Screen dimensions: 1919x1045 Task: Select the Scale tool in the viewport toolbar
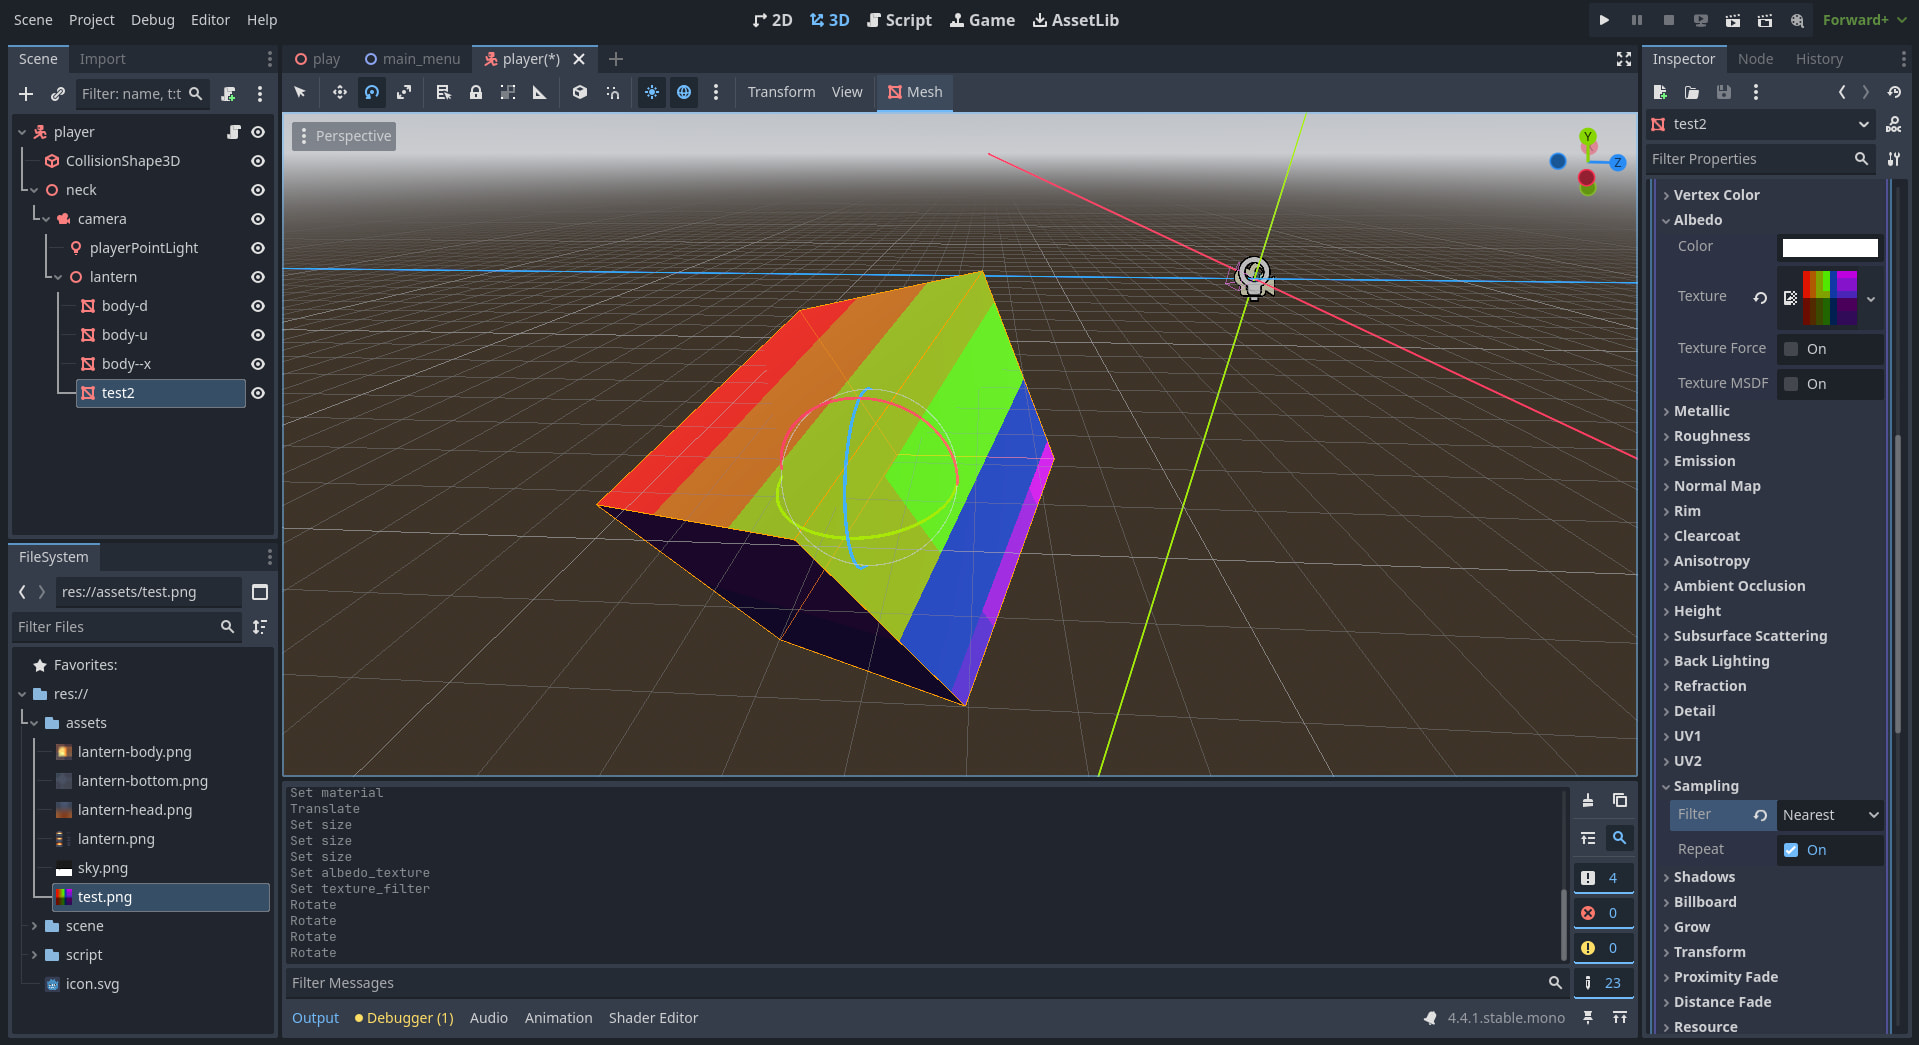tap(404, 92)
